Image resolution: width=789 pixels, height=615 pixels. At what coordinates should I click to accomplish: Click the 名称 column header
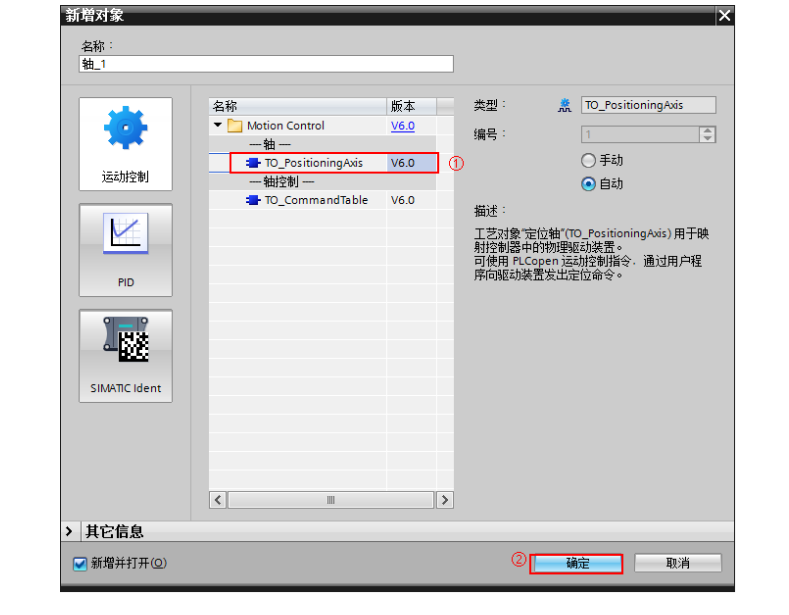click(297, 106)
